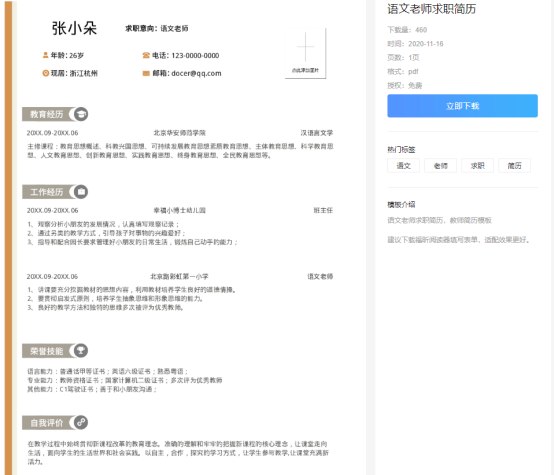This screenshot has width=554, height=475.
Task: Click the briefcase icon beside 工作经历
Action: tap(81, 192)
